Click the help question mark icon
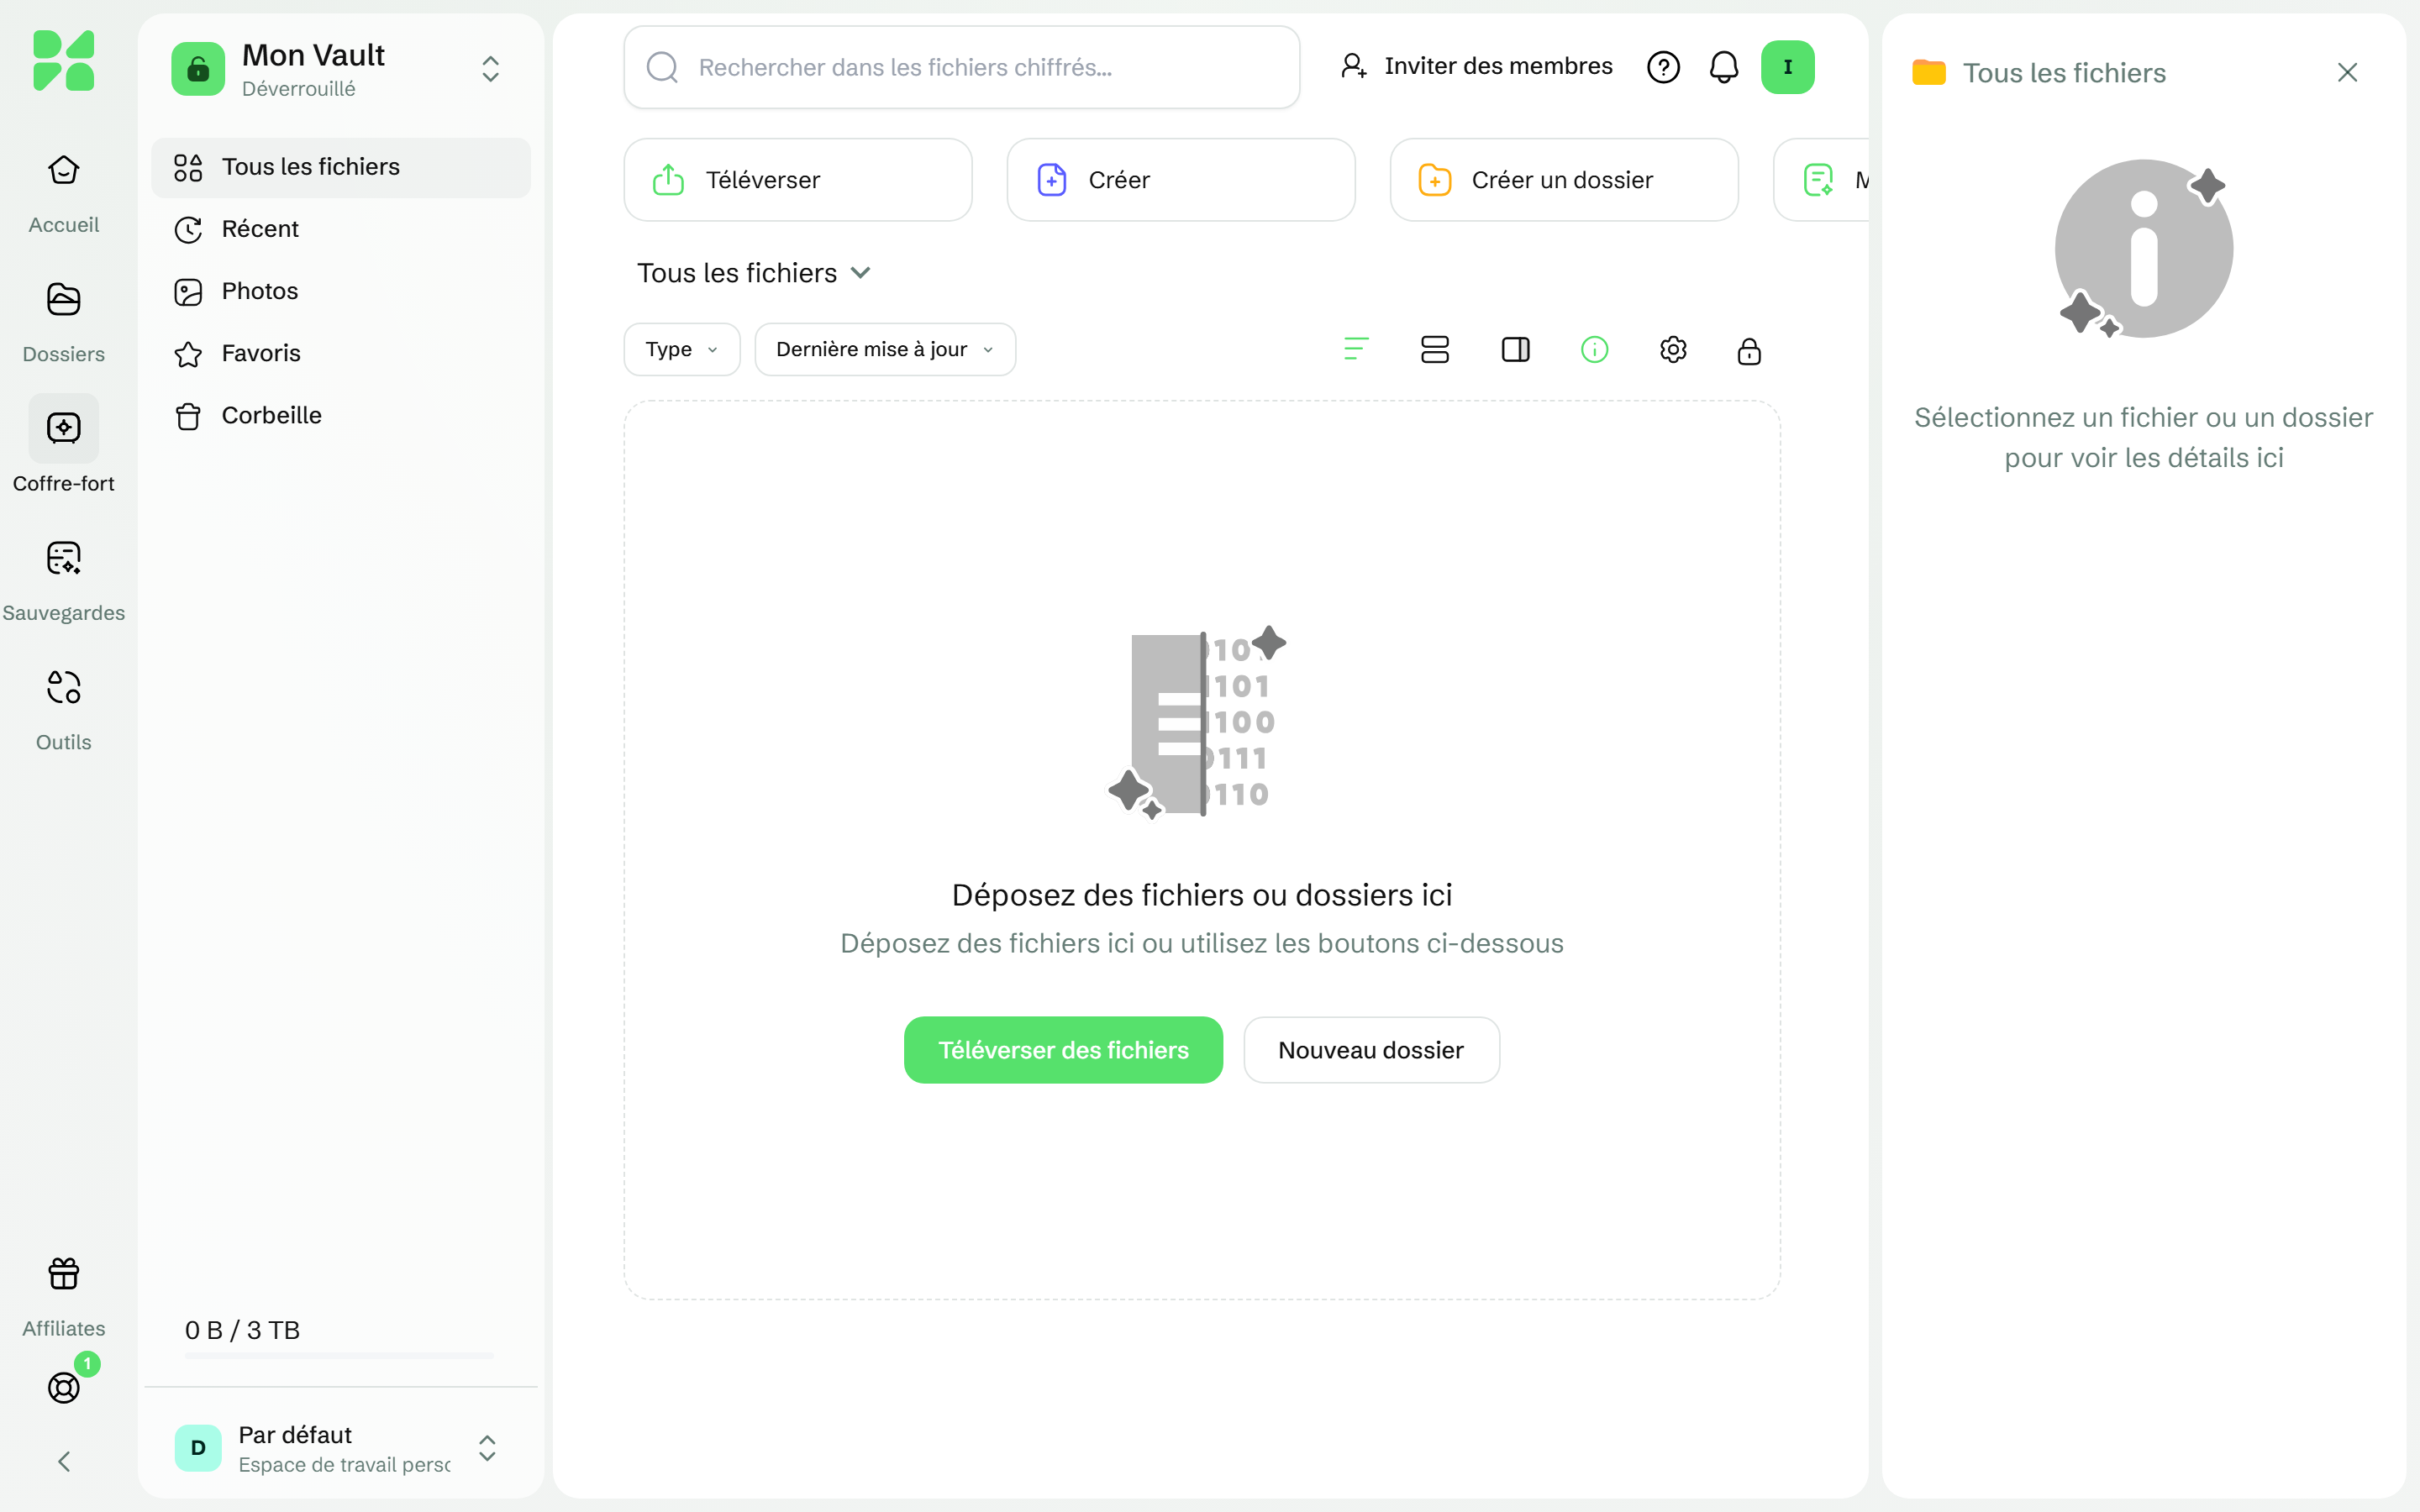2420x1512 pixels. click(1663, 67)
